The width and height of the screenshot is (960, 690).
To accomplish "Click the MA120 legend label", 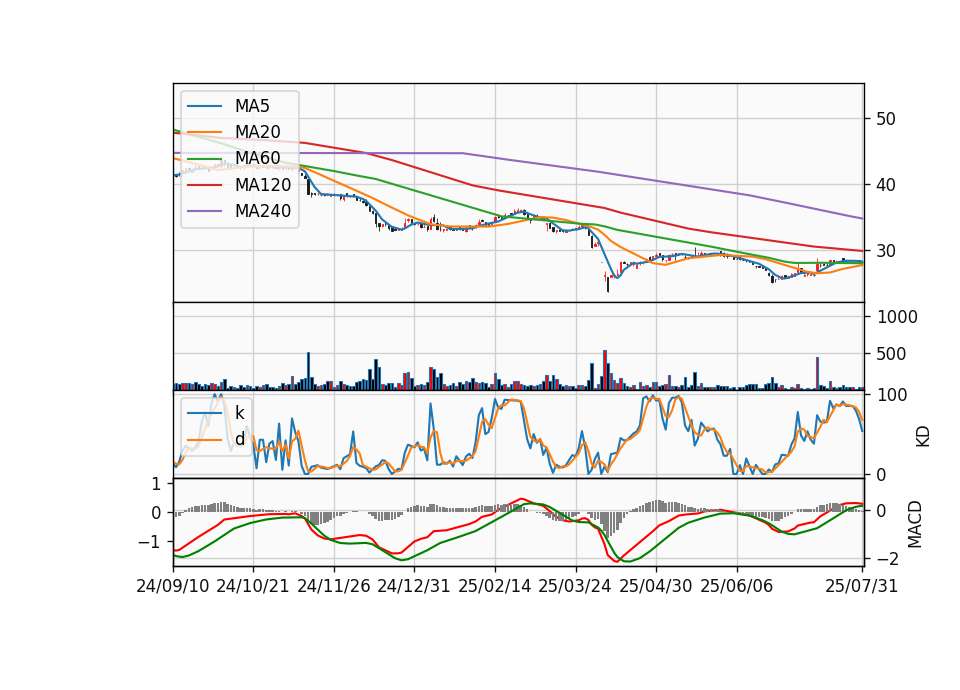I will (x=263, y=185).
